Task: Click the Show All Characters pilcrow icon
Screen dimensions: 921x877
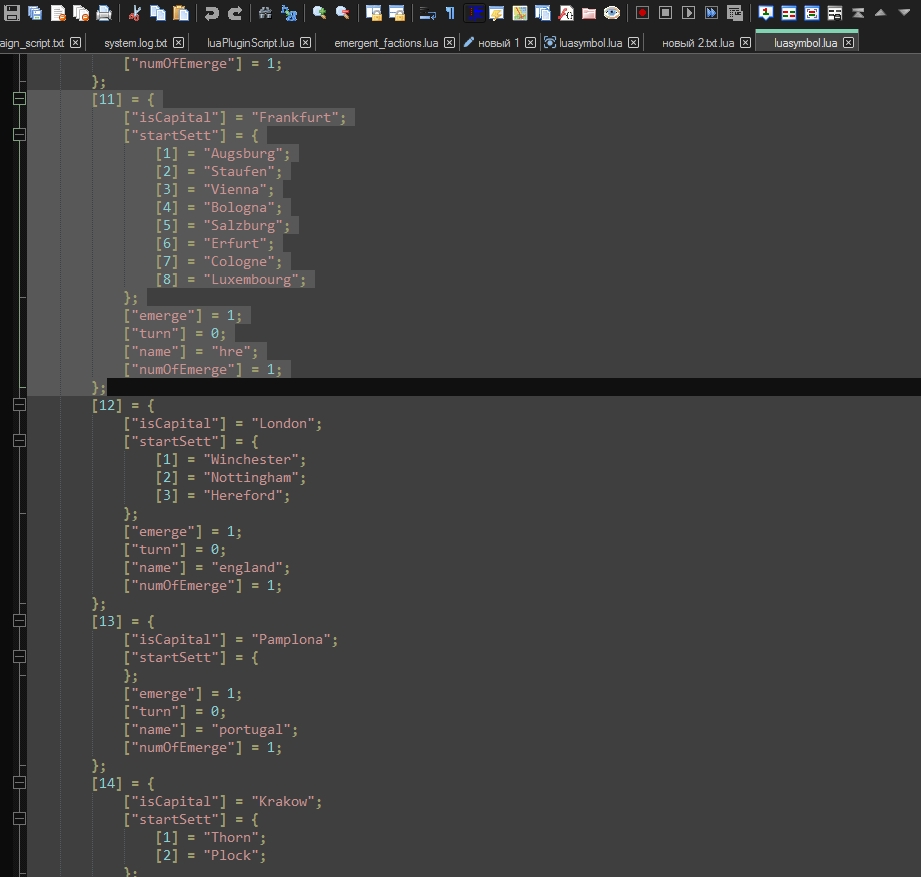Action: [x=449, y=13]
